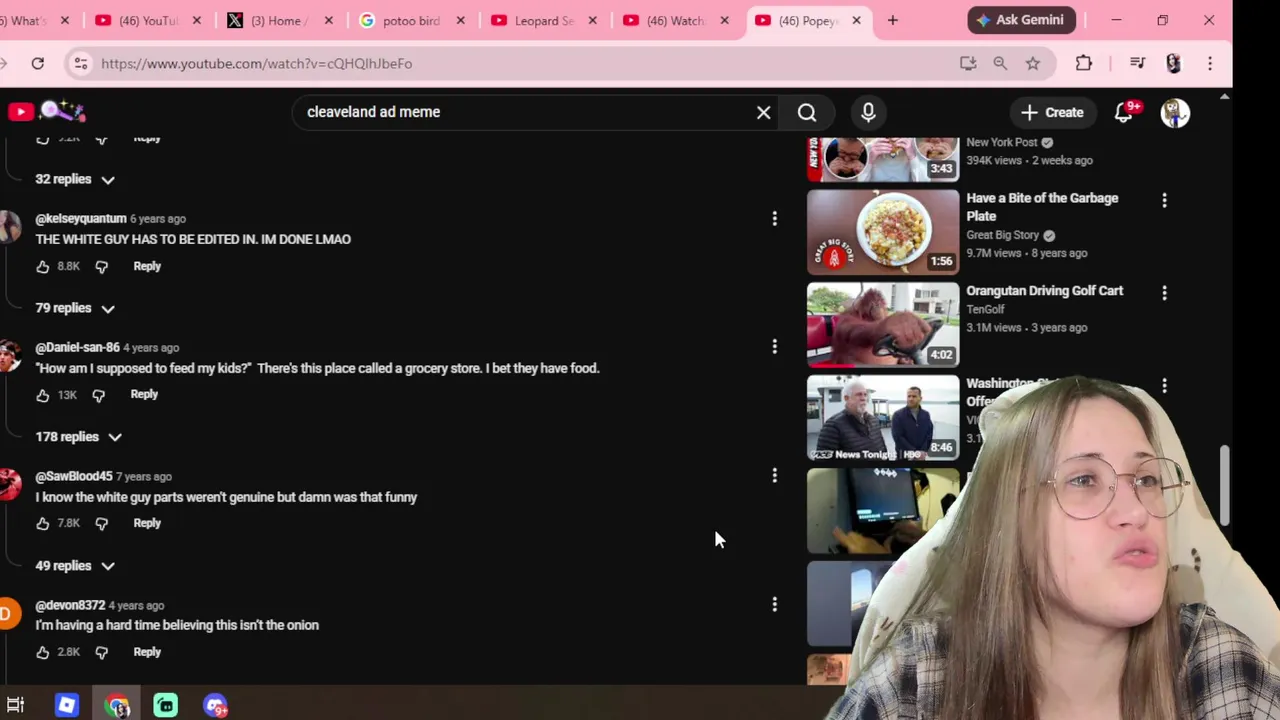Reload the page in Chrome
Viewport: 1280px width, 720px height.
point(37,63)
